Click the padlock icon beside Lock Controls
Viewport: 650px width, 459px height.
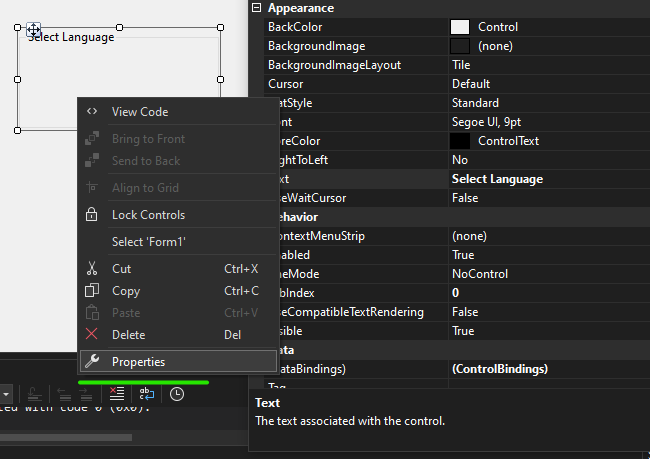coord(92,215)
